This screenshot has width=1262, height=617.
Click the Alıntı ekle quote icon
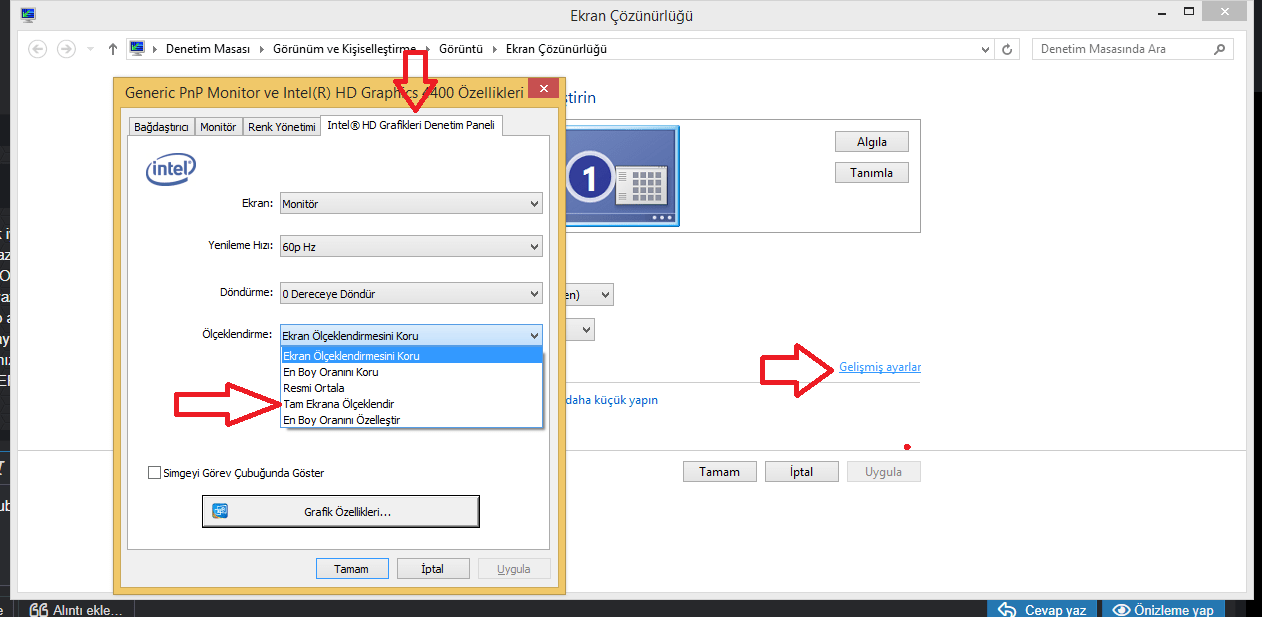(39, 610)
